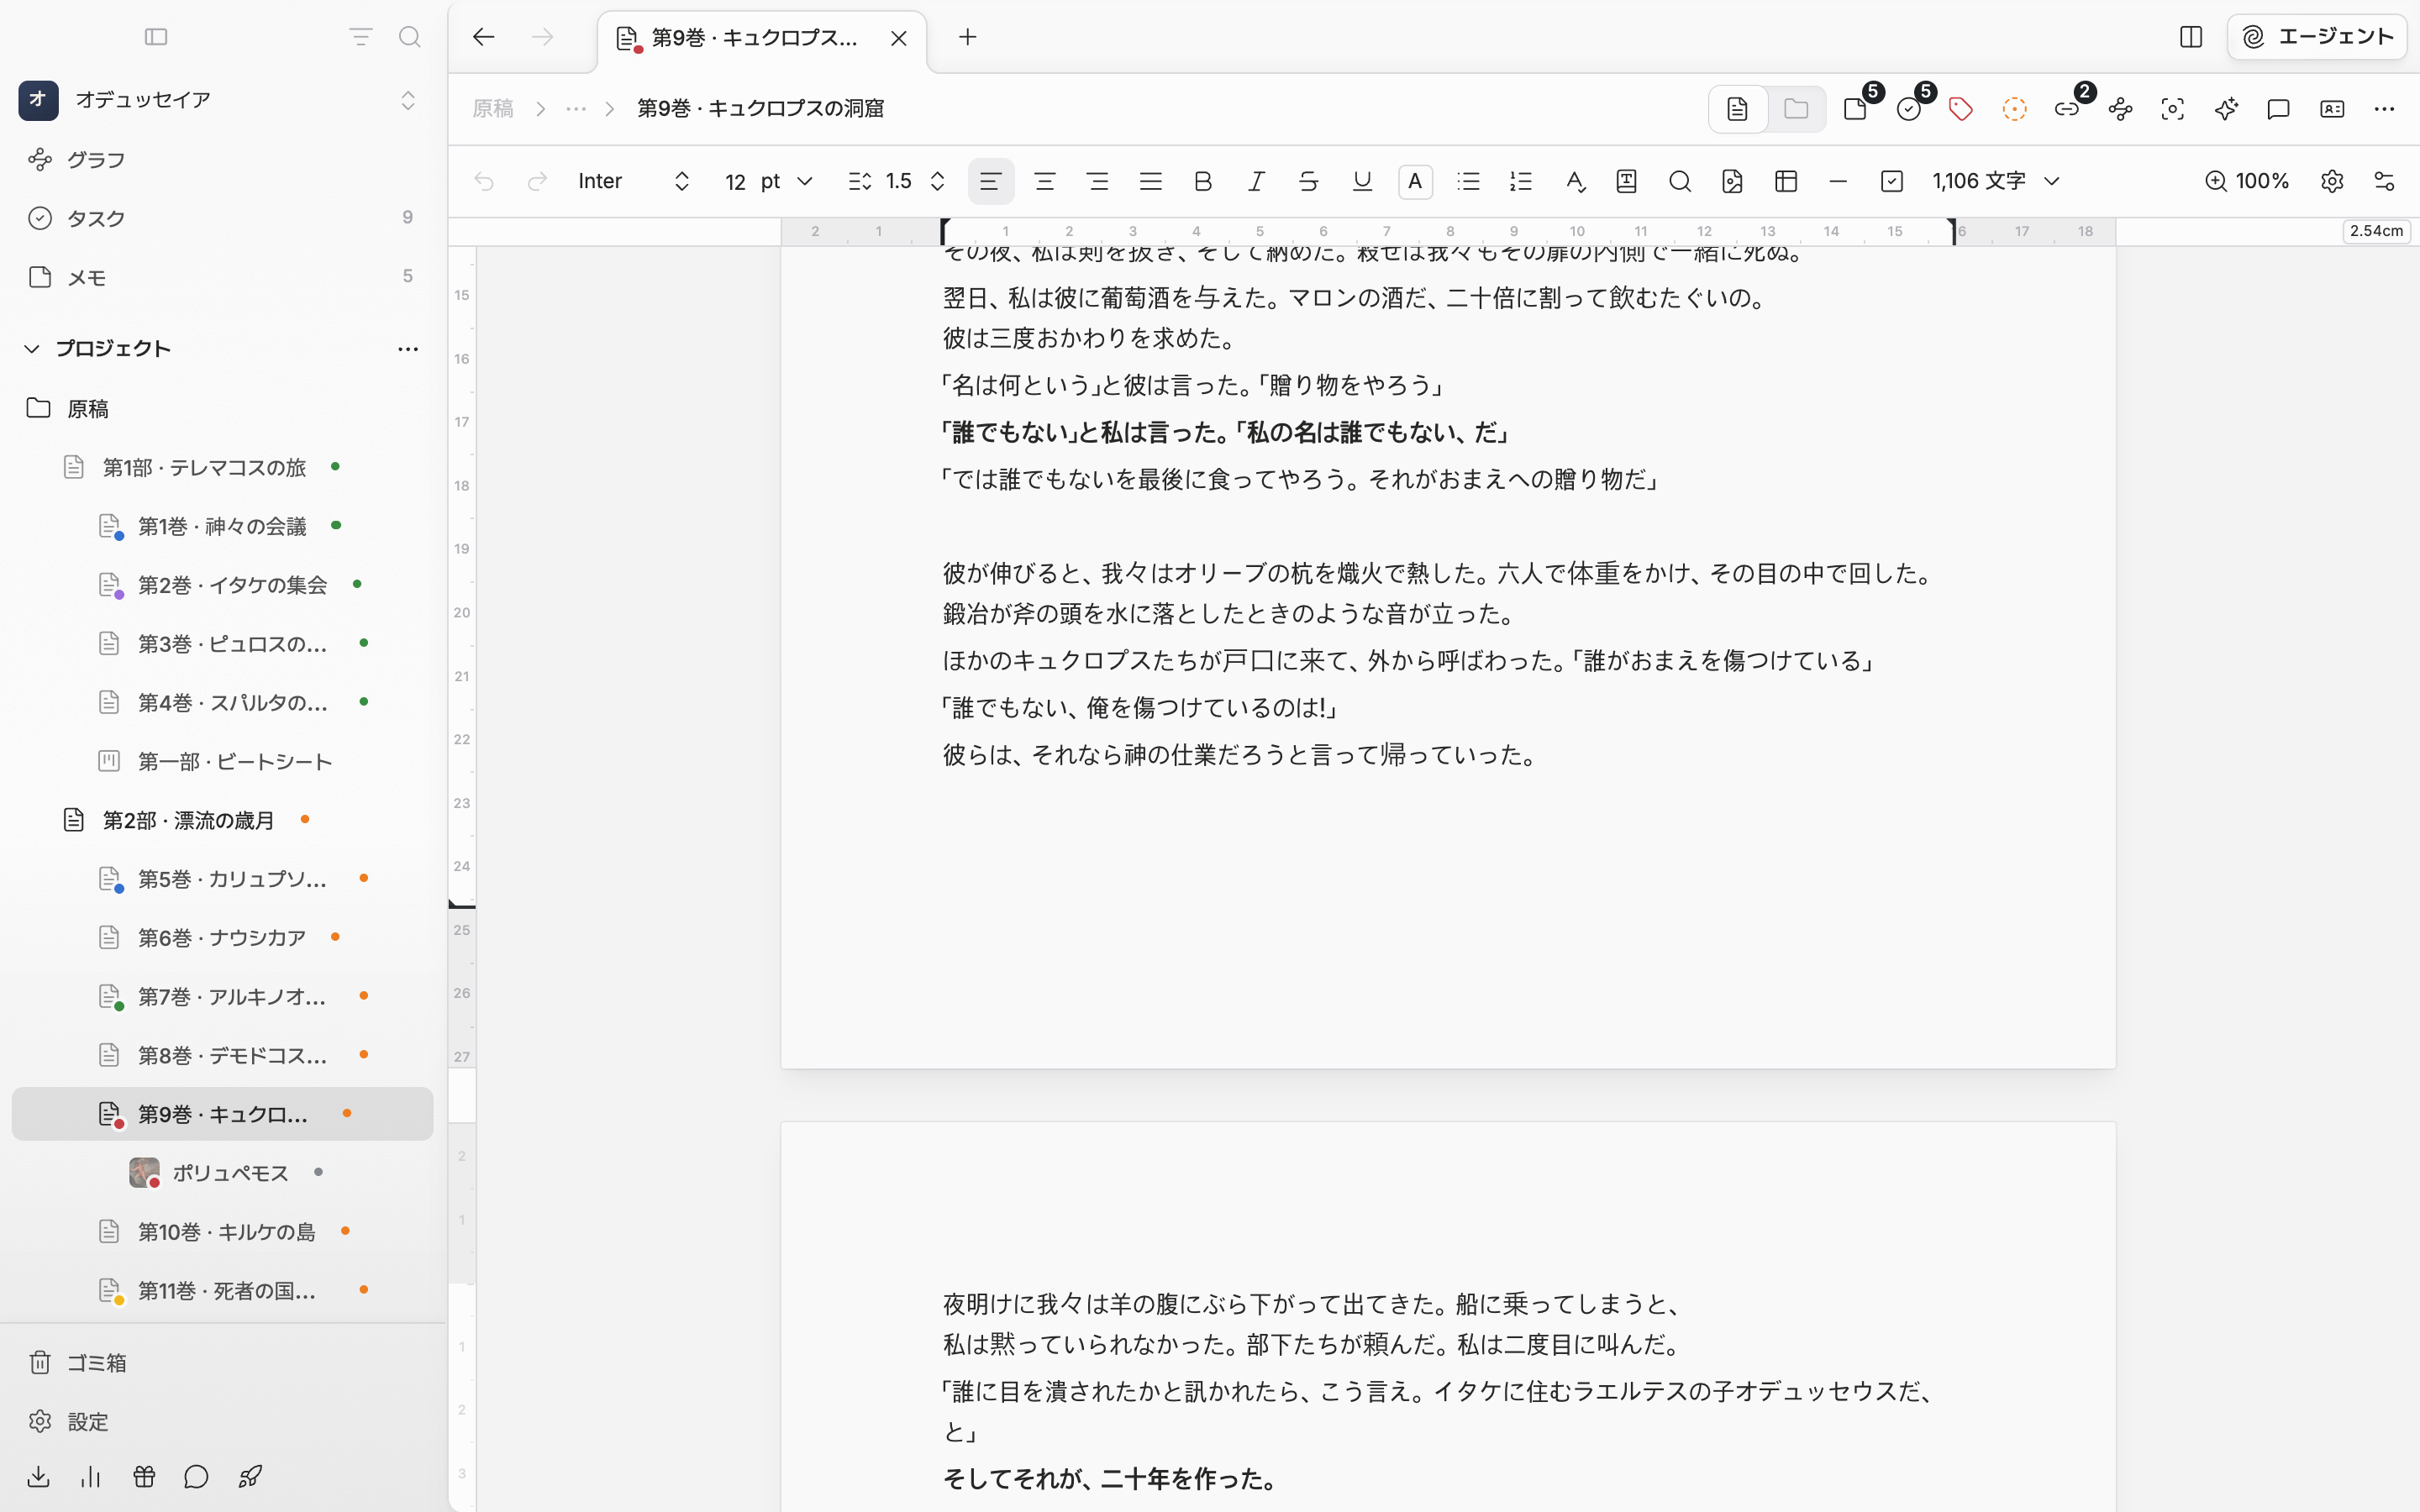Image resolution: width=2420 pixels, height=1512 pixels.
Task: Open the font size unit dropdown
Action: click(x=786, y=181)
